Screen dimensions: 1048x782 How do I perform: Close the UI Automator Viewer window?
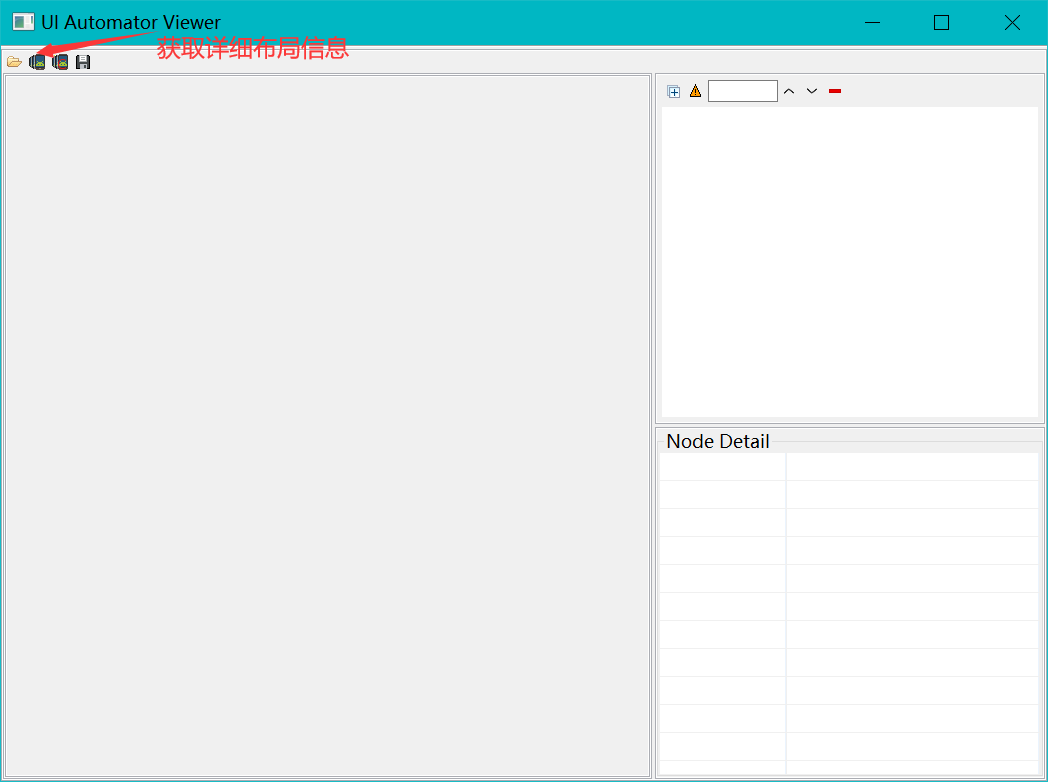click(x=1012, y=23)
